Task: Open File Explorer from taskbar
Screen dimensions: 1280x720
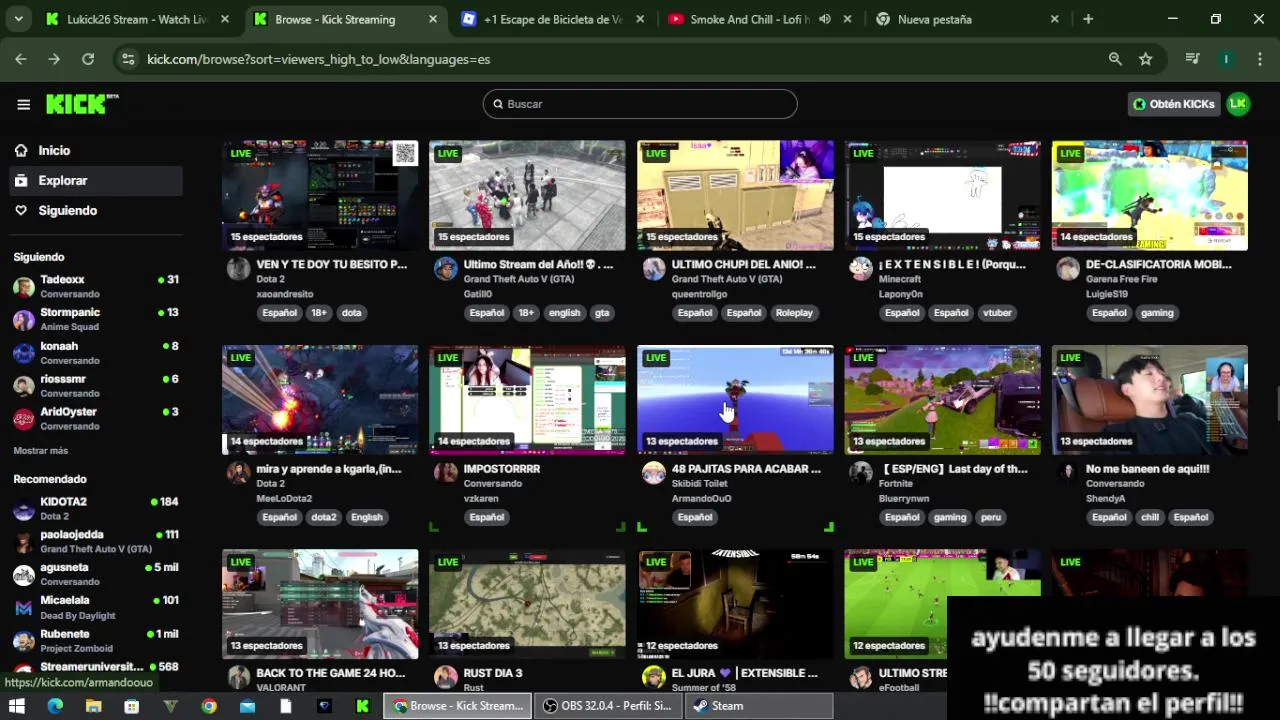Action: (93, 706)
